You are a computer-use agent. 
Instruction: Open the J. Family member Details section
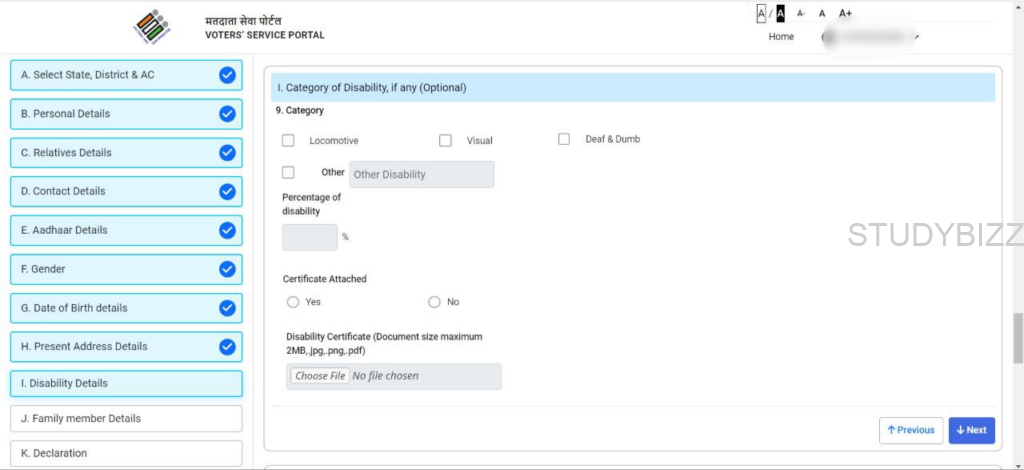126,419
